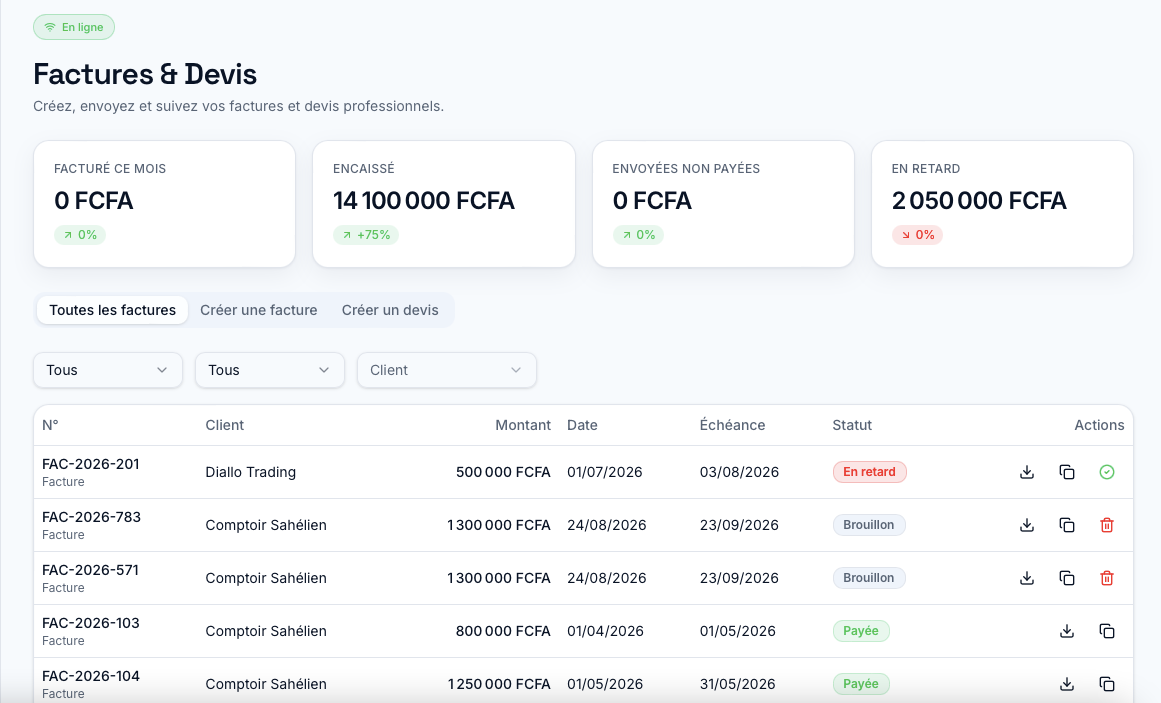This screenshot has width=1161, height=703.
Task: Click the Statut column header
Action: (852, 425)
